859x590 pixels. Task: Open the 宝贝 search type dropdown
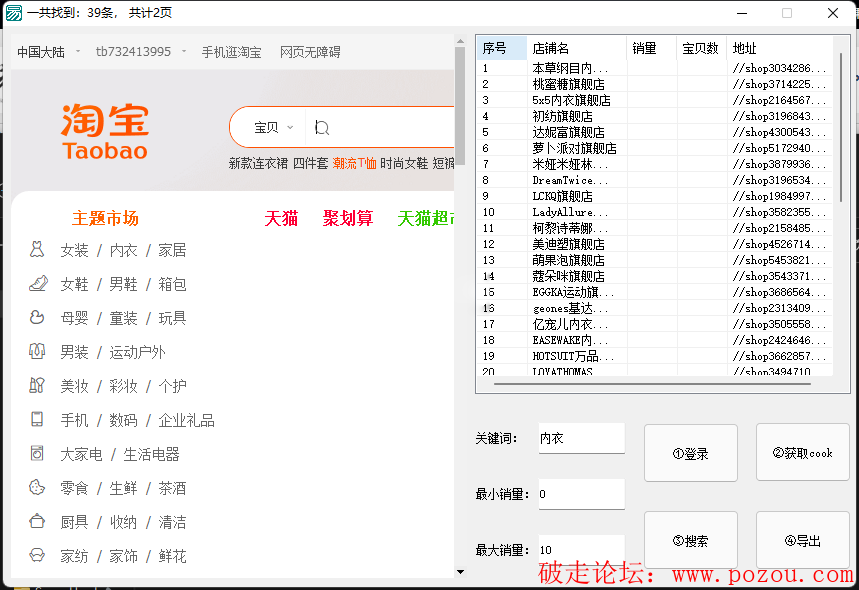click(x=274, y=128)
